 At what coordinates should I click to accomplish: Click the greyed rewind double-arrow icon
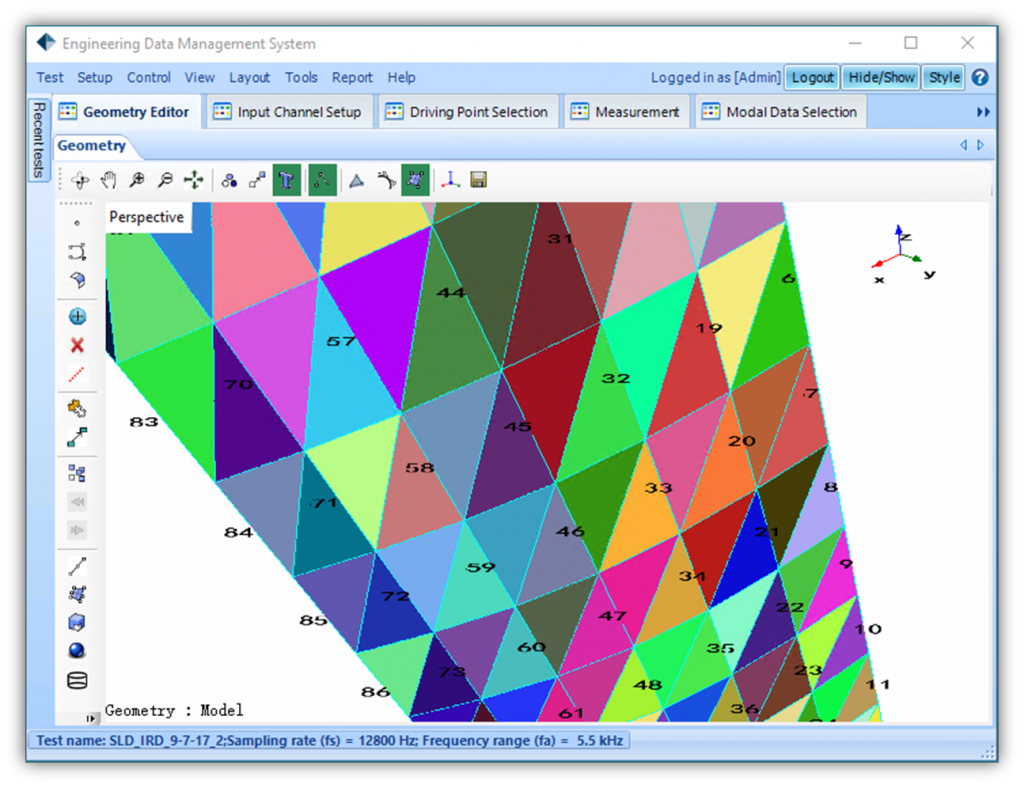pos(77,501)
